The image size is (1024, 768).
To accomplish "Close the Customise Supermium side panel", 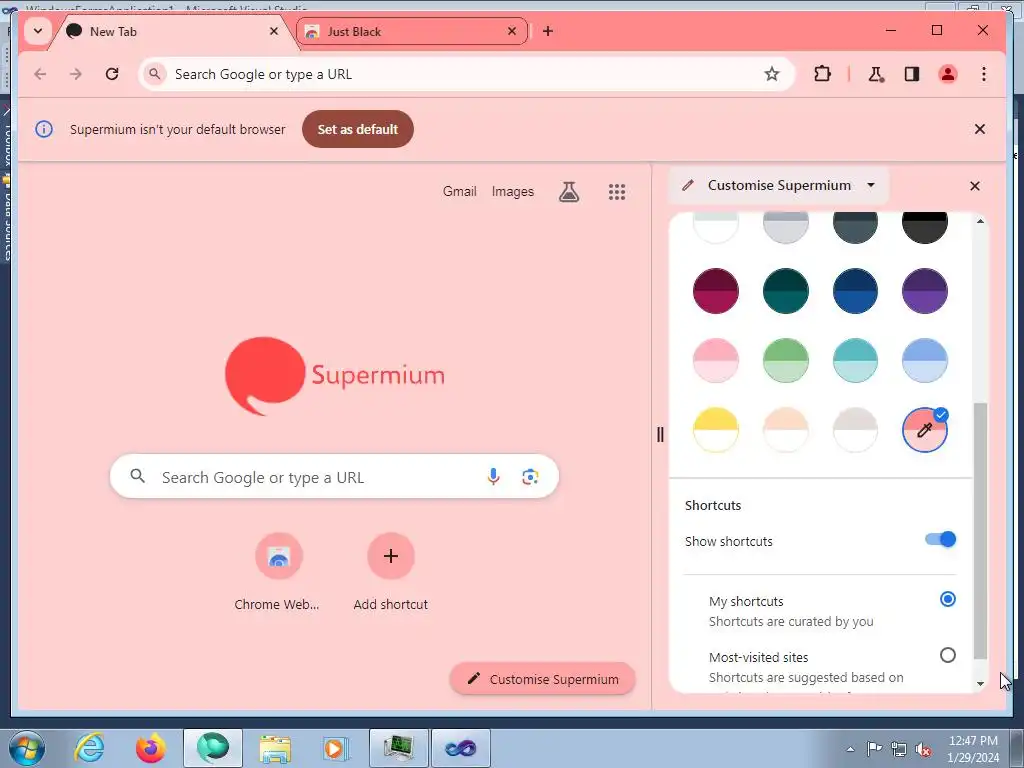I will pyautogui.click(x=975, y=186).
